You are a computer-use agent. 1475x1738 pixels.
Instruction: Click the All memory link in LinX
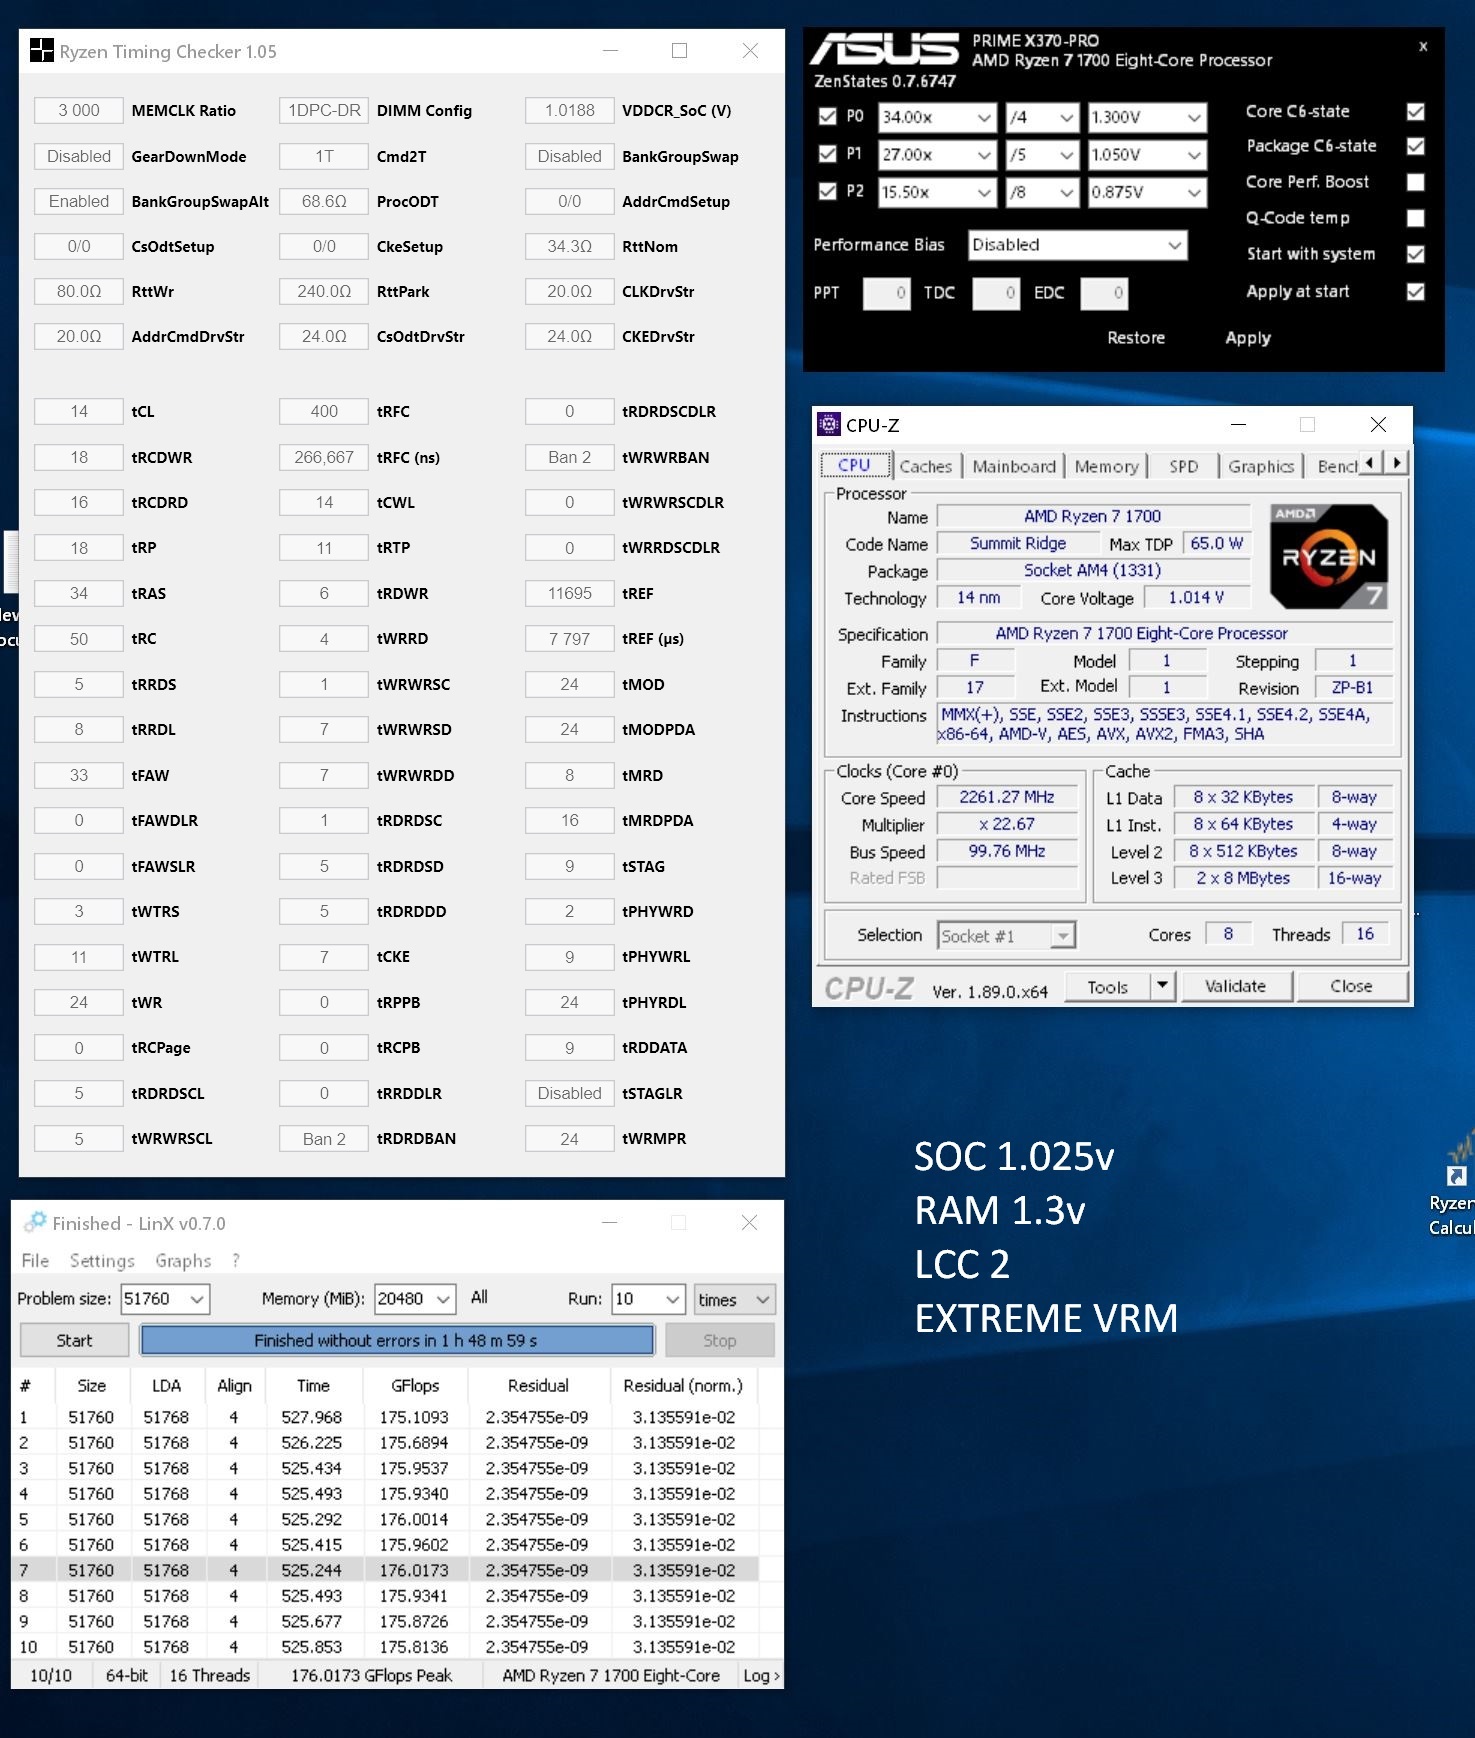[480, 1297]
